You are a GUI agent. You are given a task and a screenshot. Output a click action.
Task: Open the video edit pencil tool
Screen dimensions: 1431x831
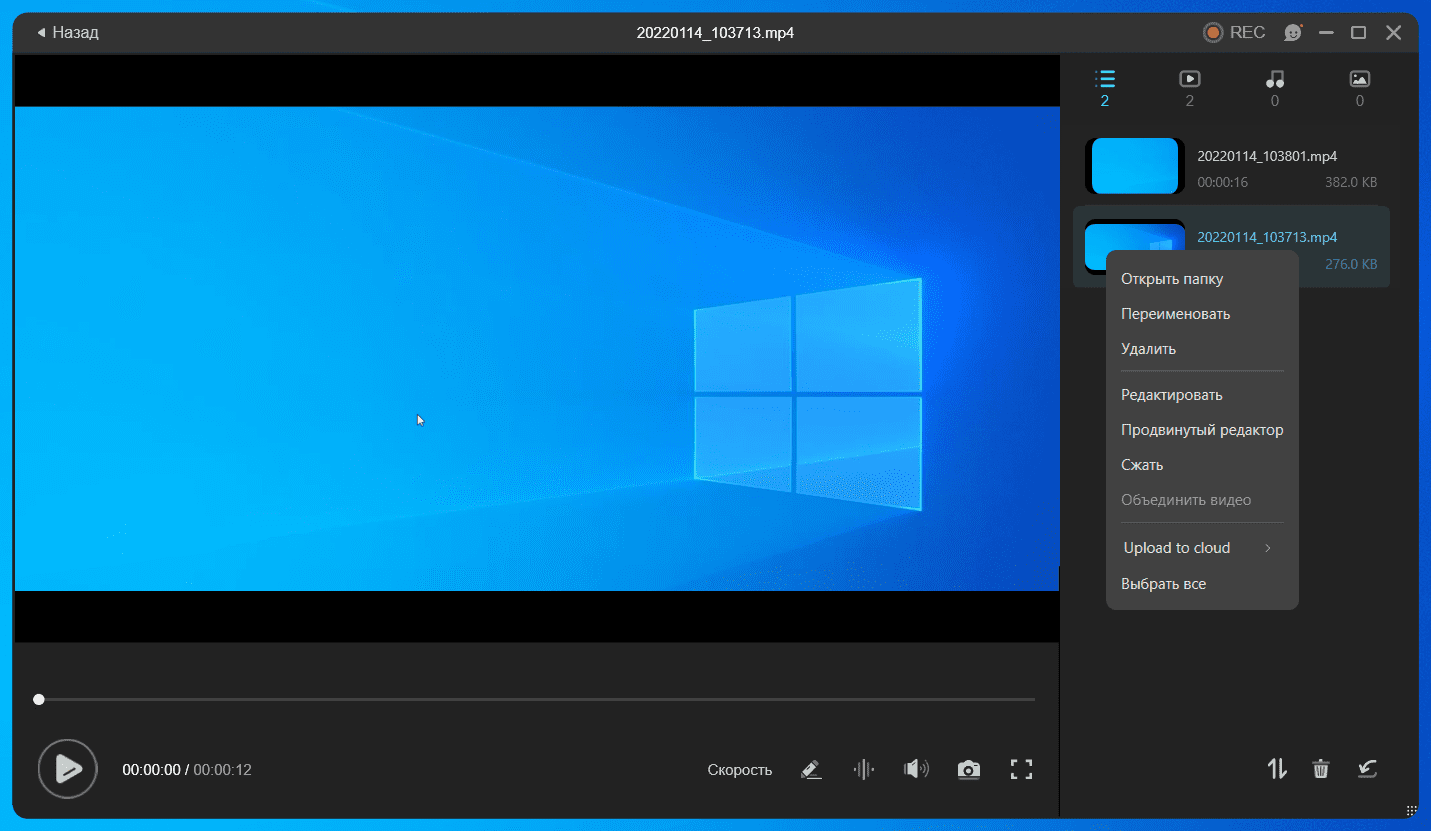(811, 769)
